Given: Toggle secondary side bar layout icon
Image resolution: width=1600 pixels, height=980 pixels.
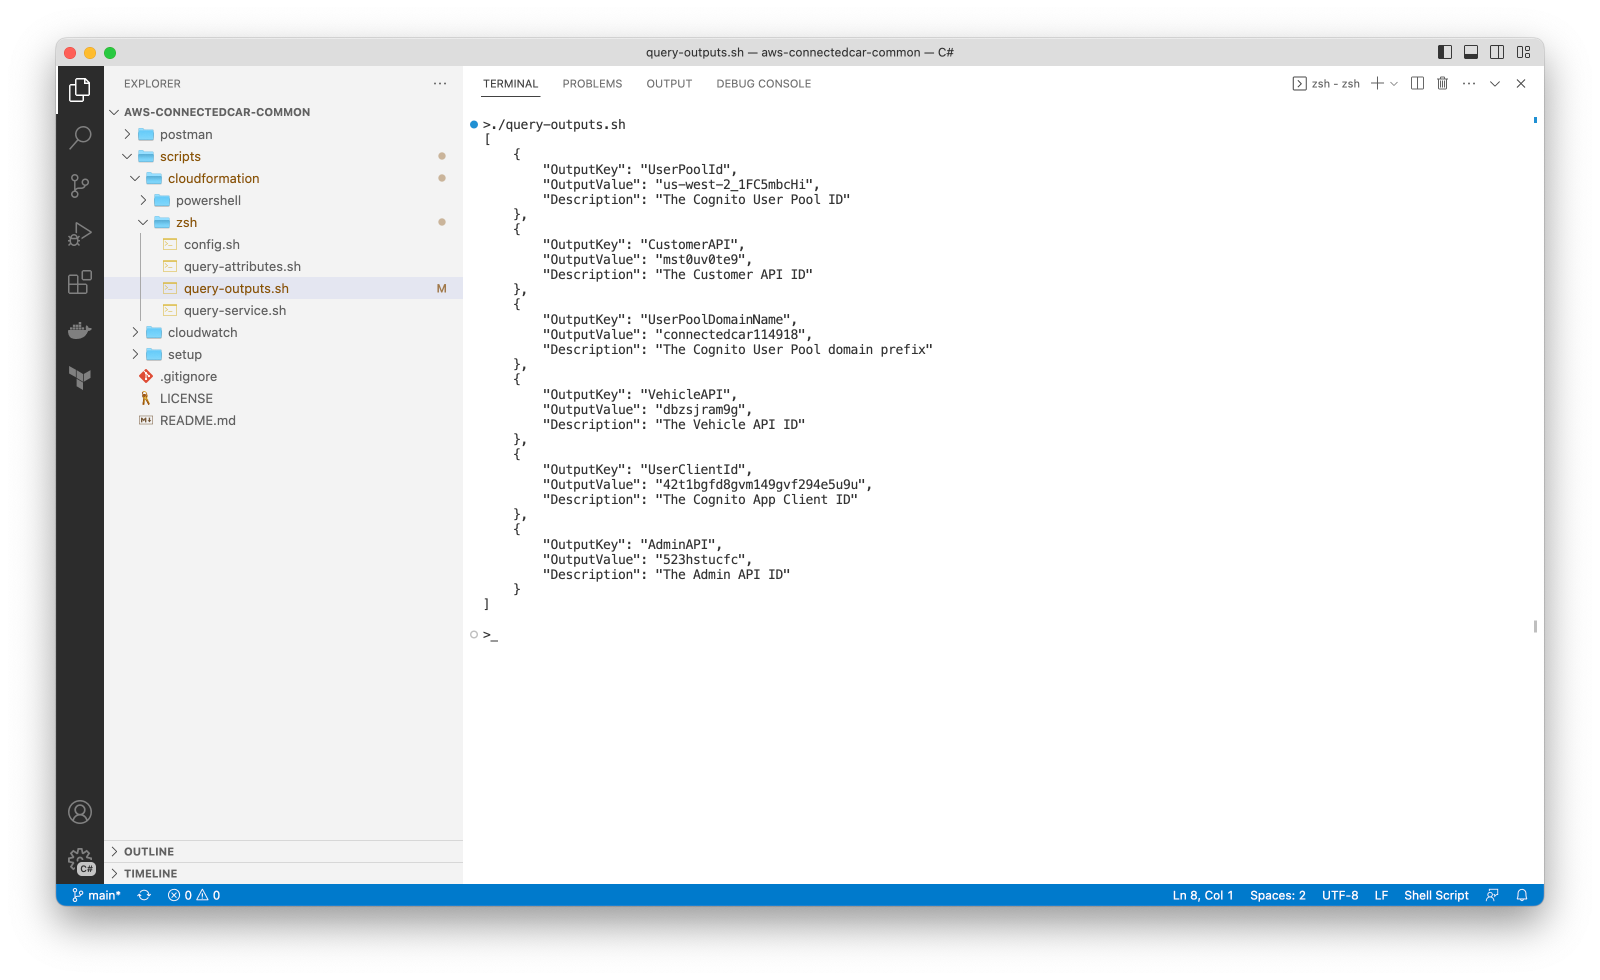Looking at the screenshot, I should click(1497, 52).
